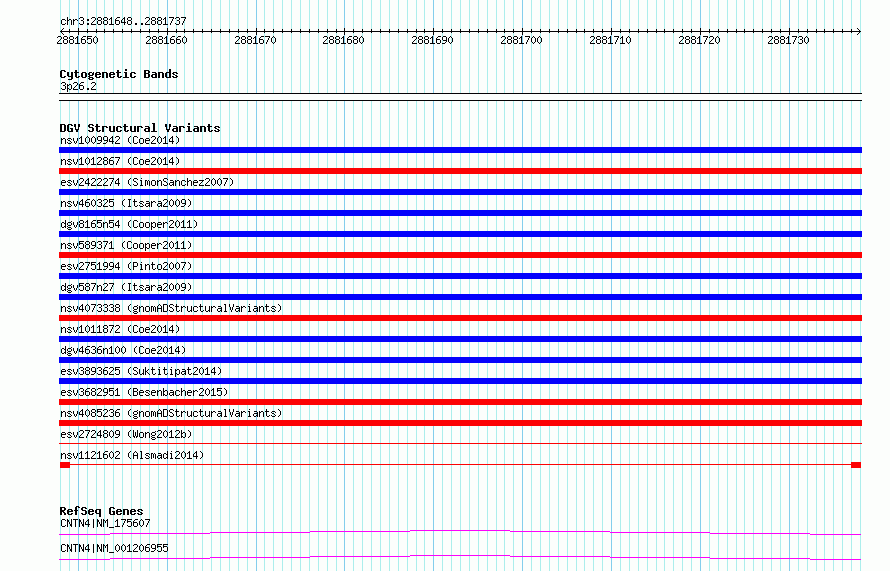Click the chr3:2881648..2881737 region label
This screenshot has height=571, width=890.
point(123,21)
